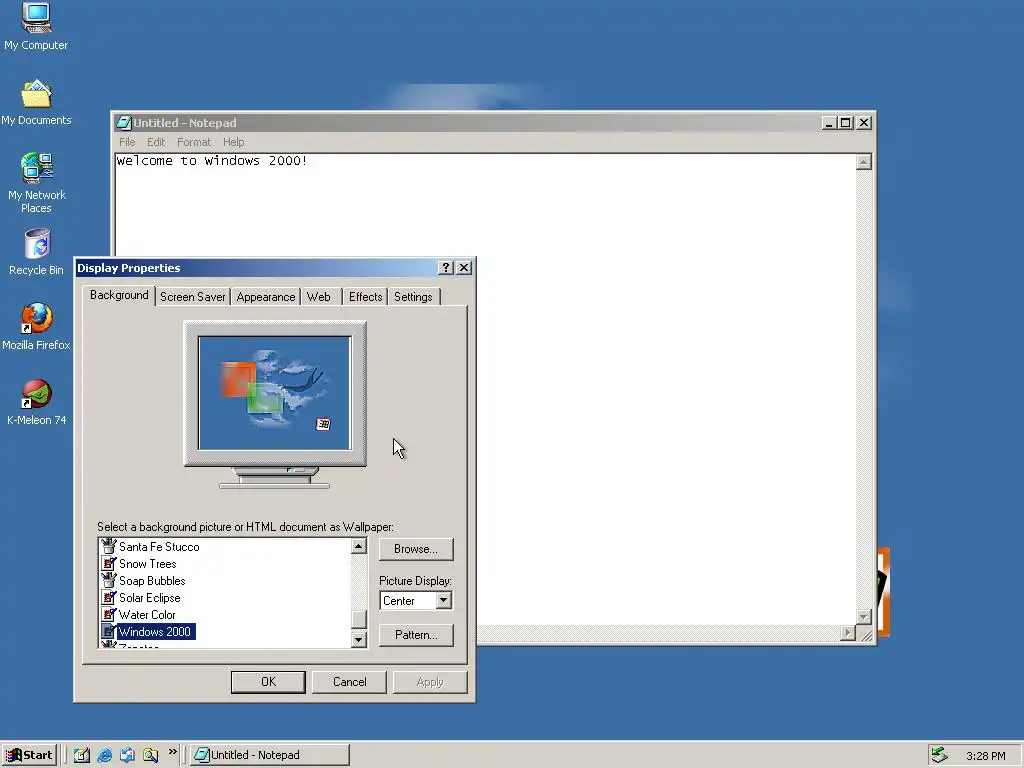Select Windows 2000 wallpaper name
This screenshot has height=768, width=1024.
155,632
